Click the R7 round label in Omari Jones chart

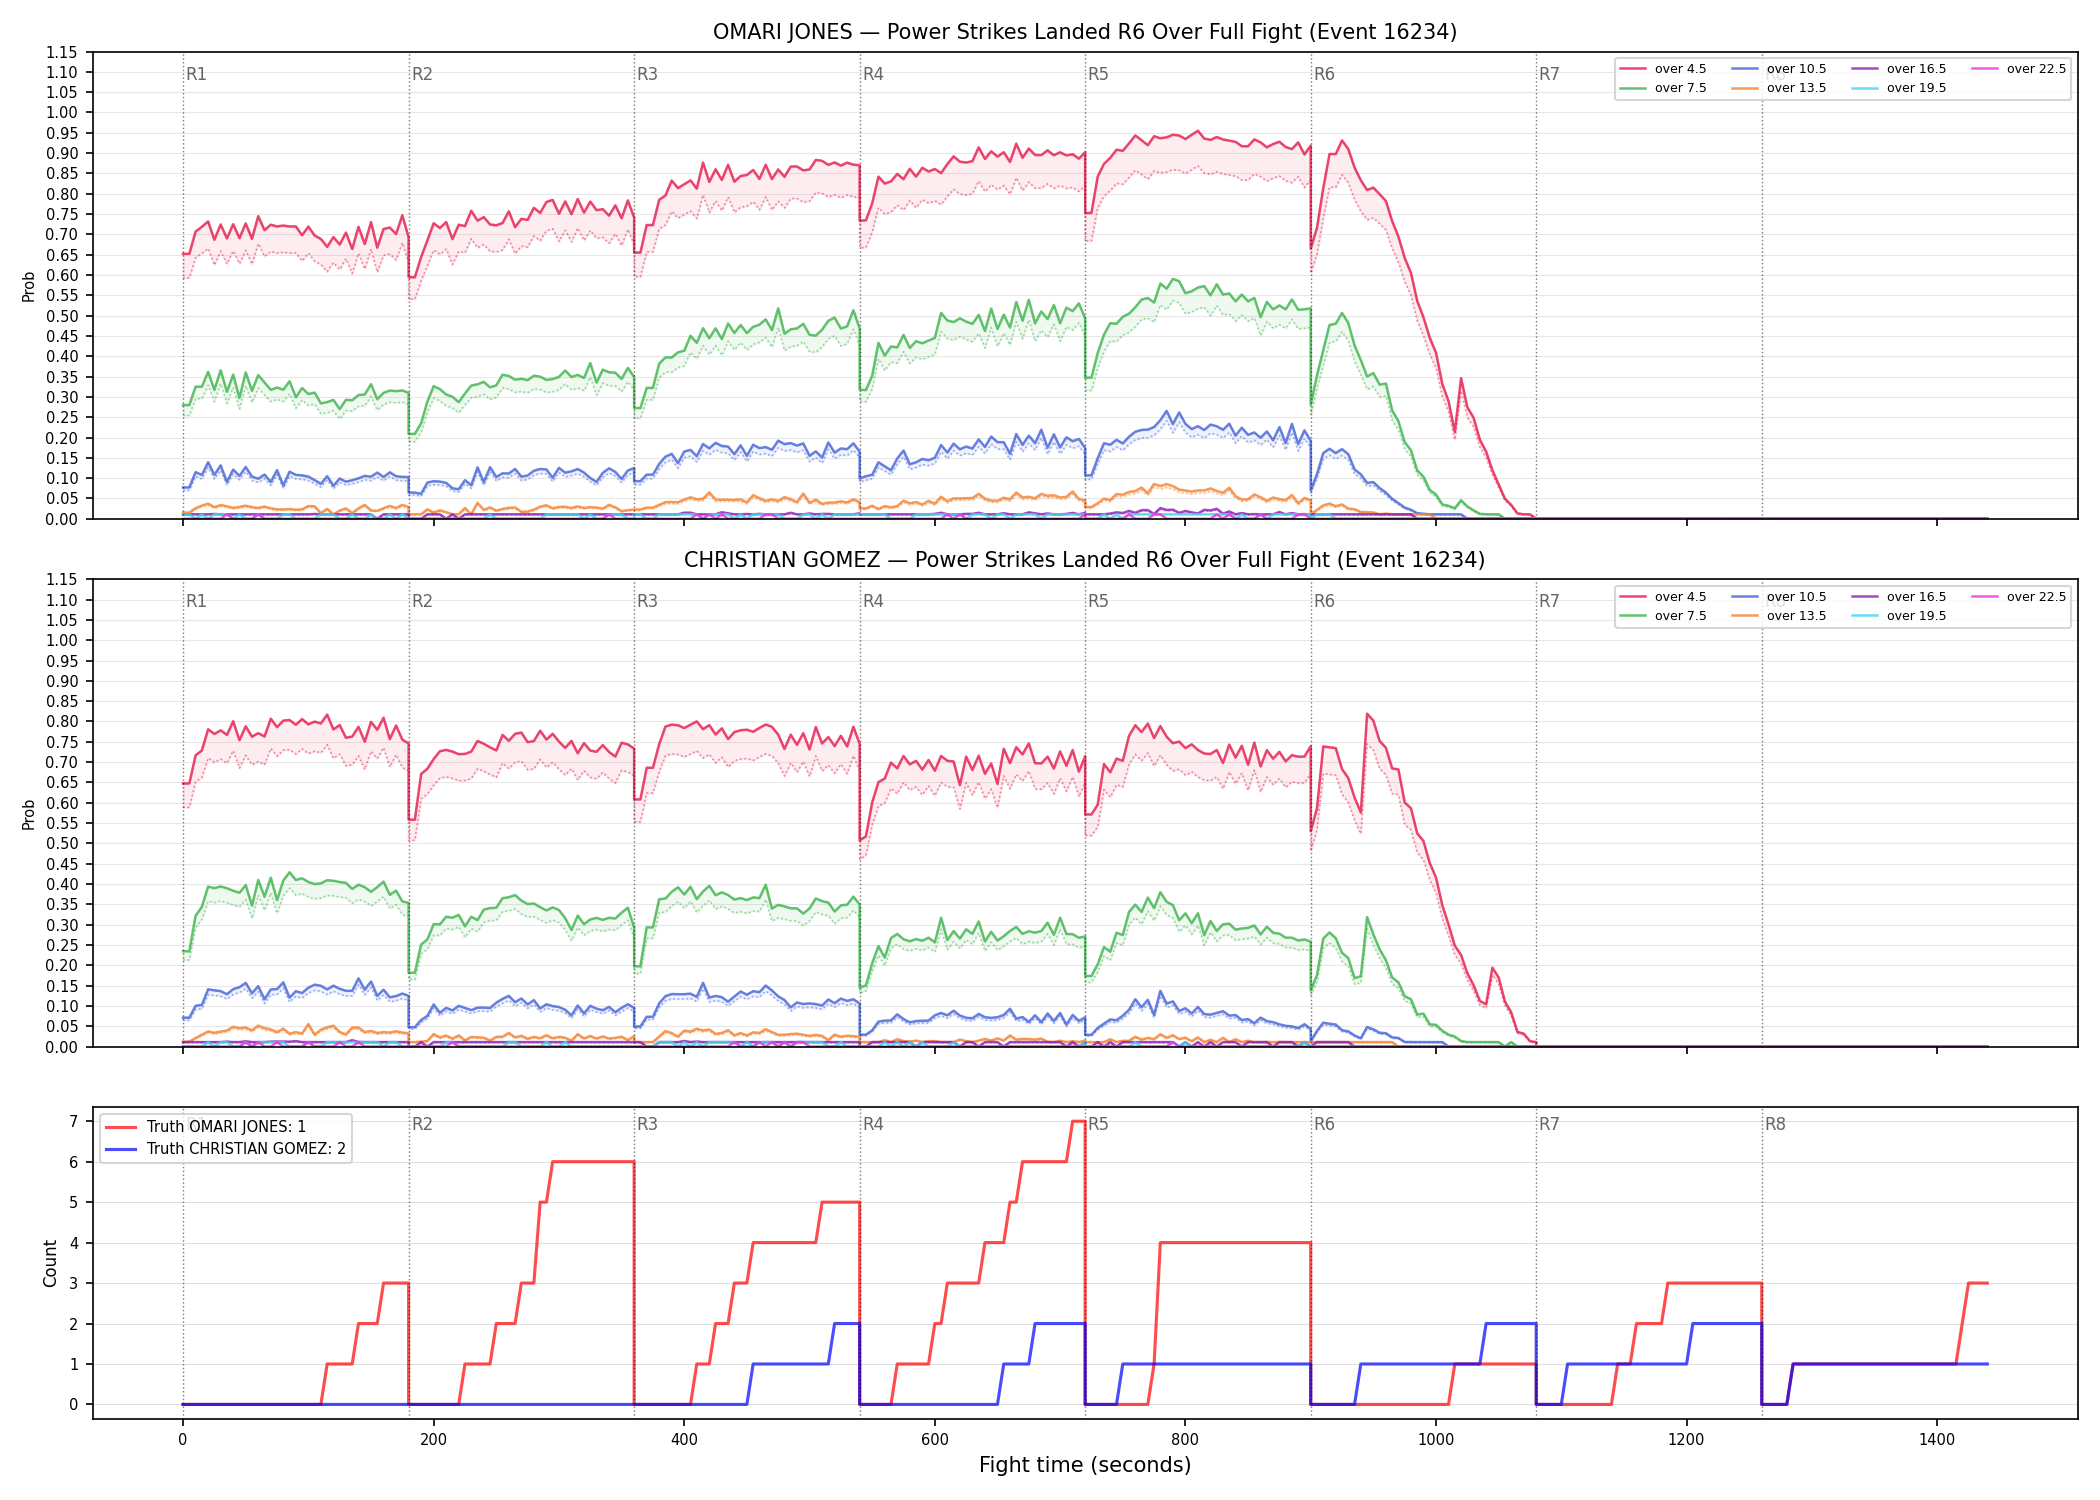(x=1549, y=74)
